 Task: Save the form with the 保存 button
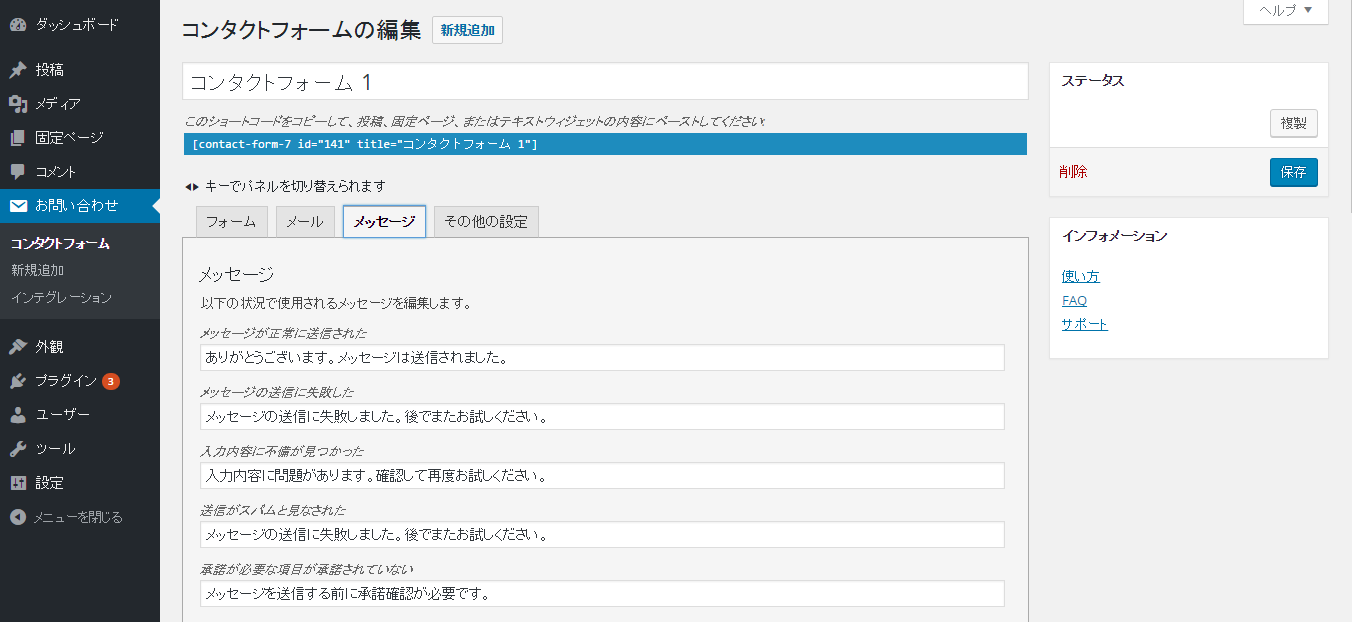[1293, 172]
